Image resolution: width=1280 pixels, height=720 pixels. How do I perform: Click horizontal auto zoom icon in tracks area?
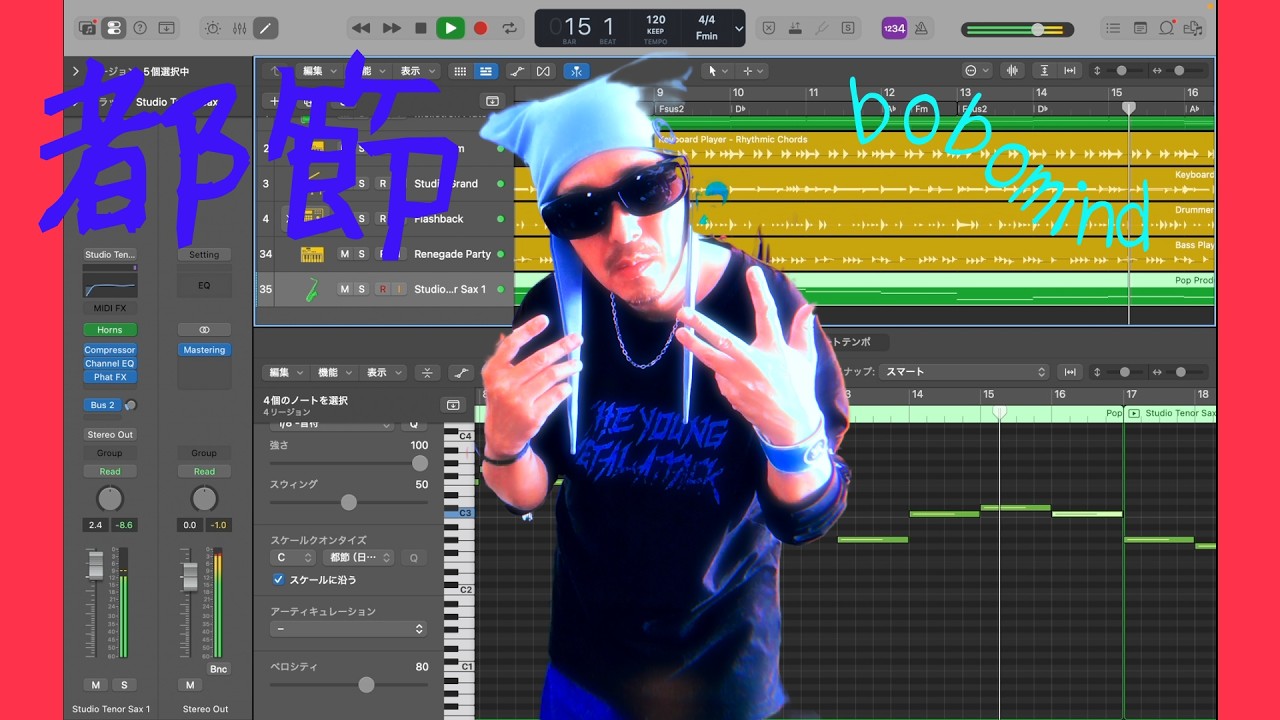tap(1070, 71)
